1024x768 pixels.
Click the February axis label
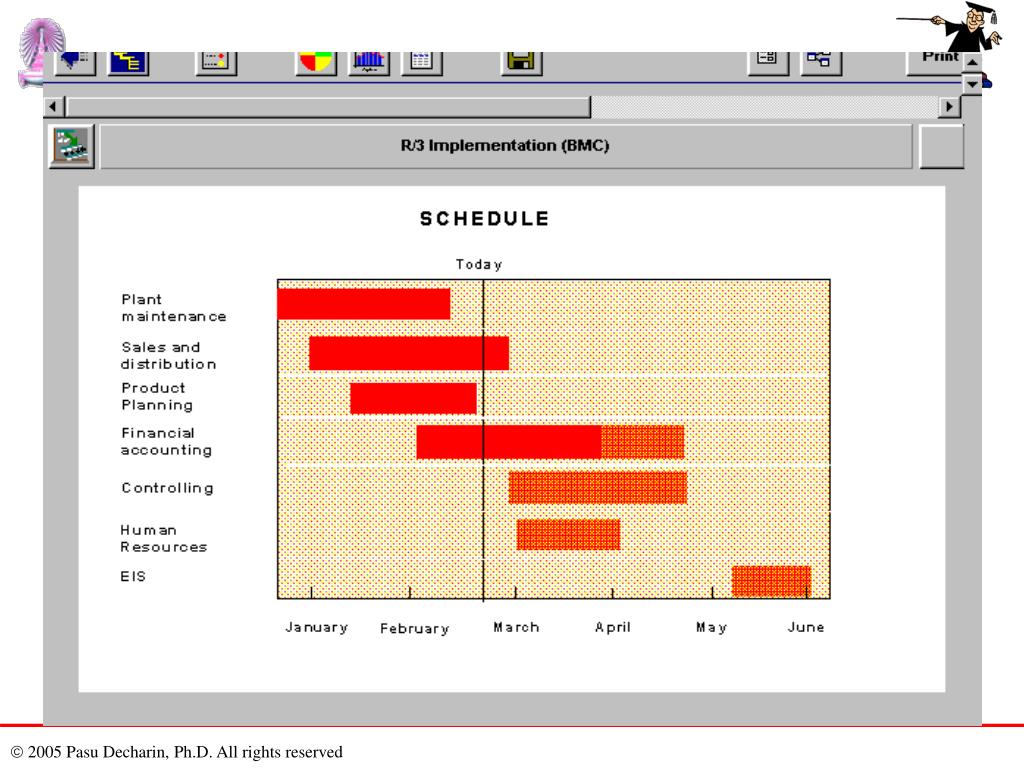pyautogui.click(x=415, y=629)
